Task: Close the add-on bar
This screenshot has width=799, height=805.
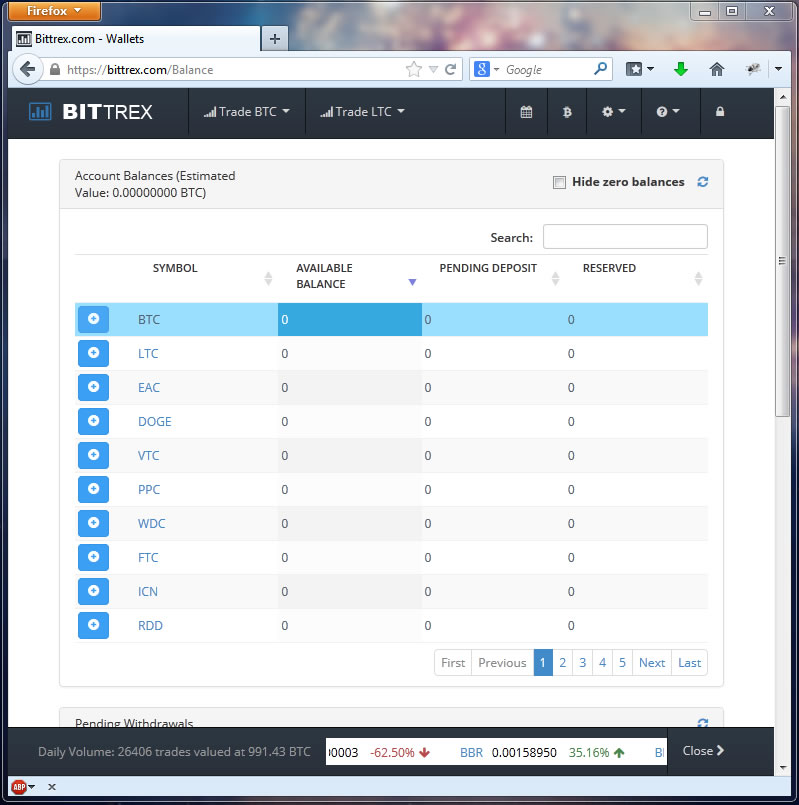Action: (52, 787)
